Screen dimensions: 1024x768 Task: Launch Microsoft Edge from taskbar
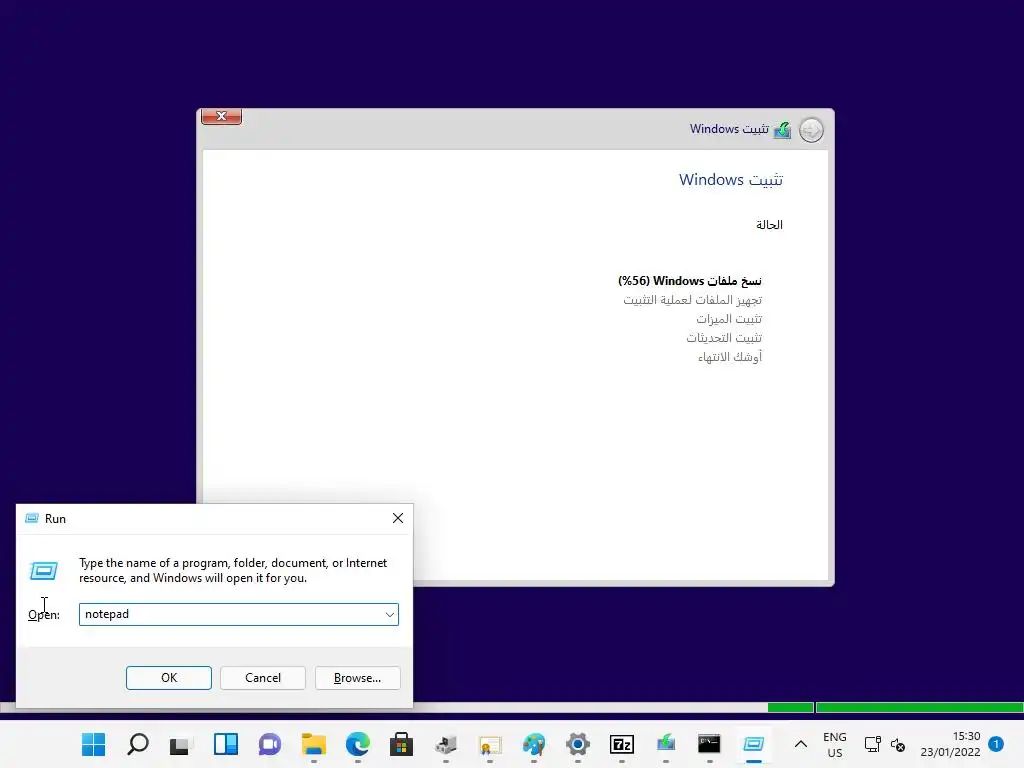pos(357,744)
